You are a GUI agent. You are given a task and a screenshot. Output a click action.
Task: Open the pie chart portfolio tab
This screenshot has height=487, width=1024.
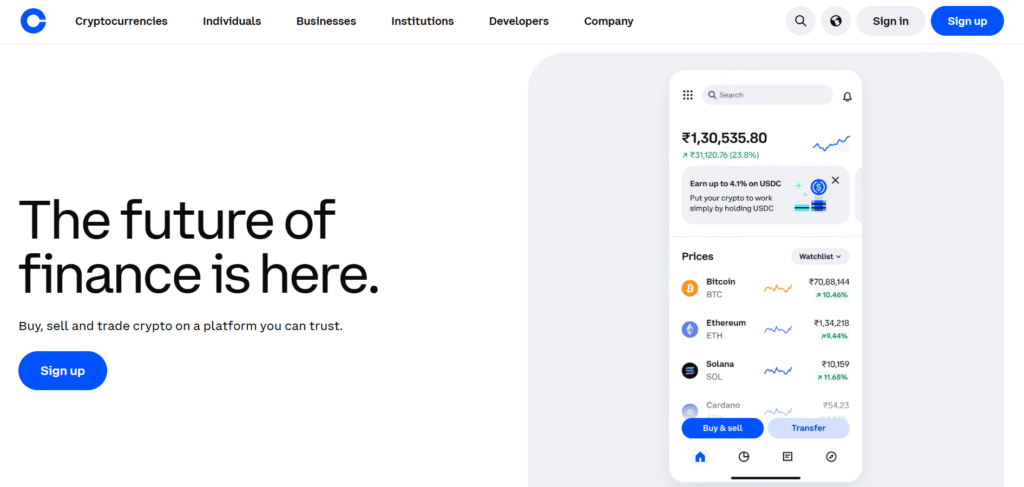[x=744, y=457]
